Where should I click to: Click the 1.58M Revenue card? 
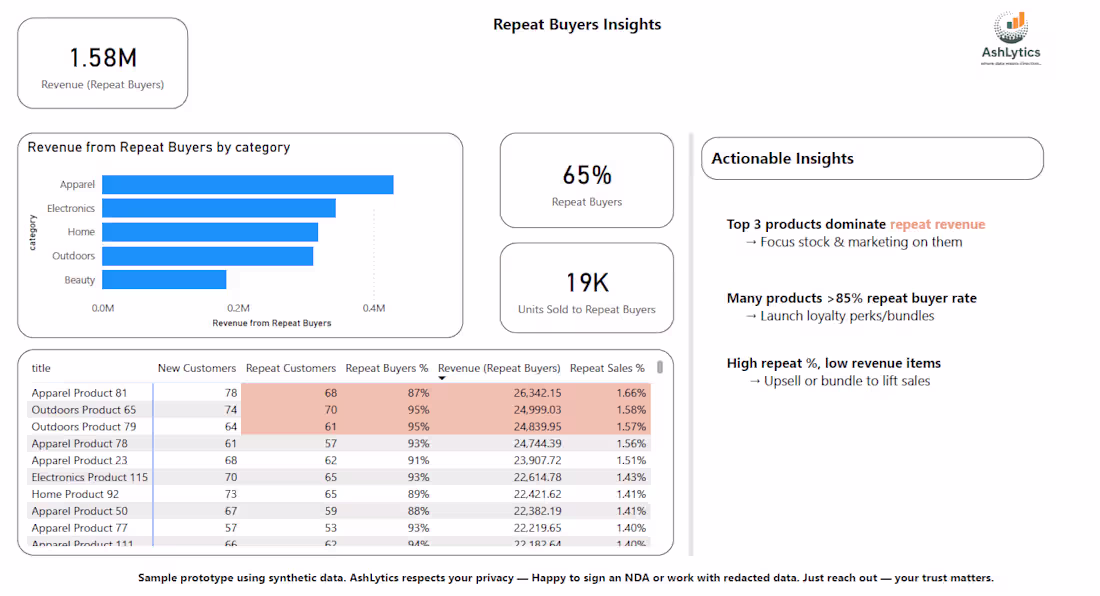click(101, 61)
